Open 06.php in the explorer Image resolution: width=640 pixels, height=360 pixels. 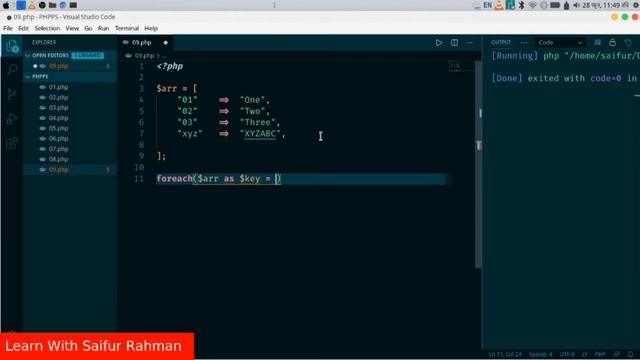tap(58, 138)
